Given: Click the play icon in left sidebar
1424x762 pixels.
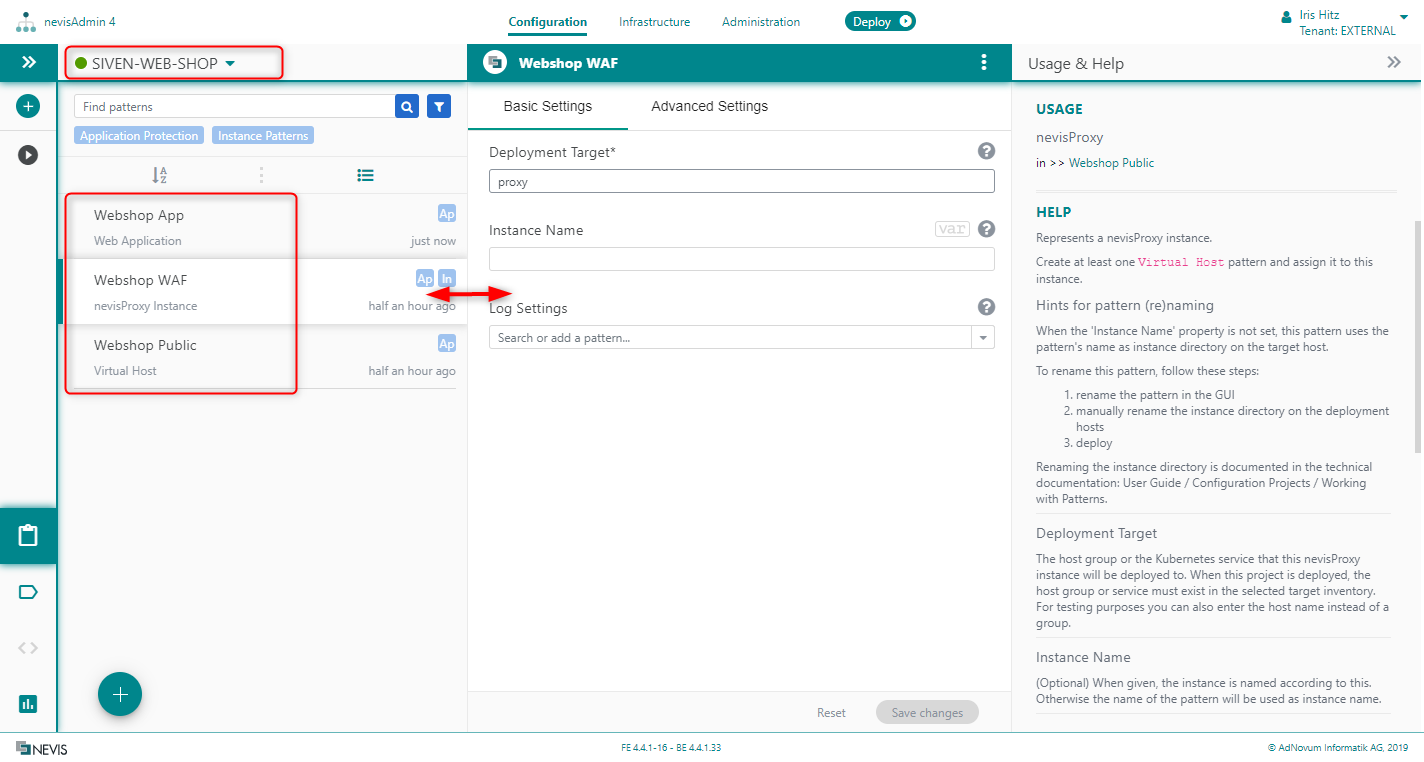Looking at the screenshot, I should [x=28, y=155].
